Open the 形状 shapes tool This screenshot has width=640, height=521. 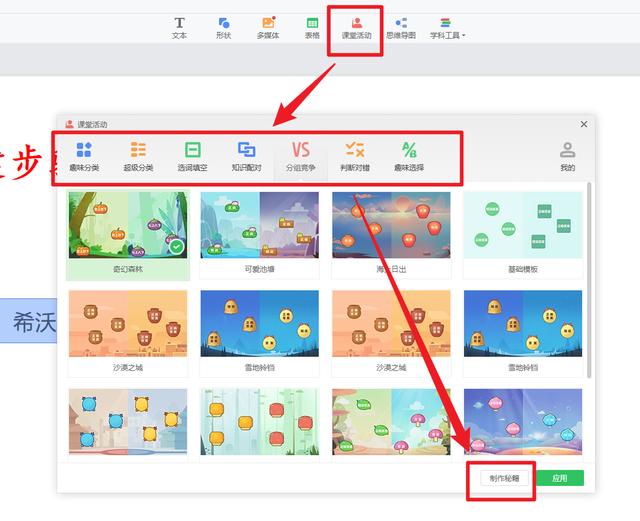(x=224, y=28)
